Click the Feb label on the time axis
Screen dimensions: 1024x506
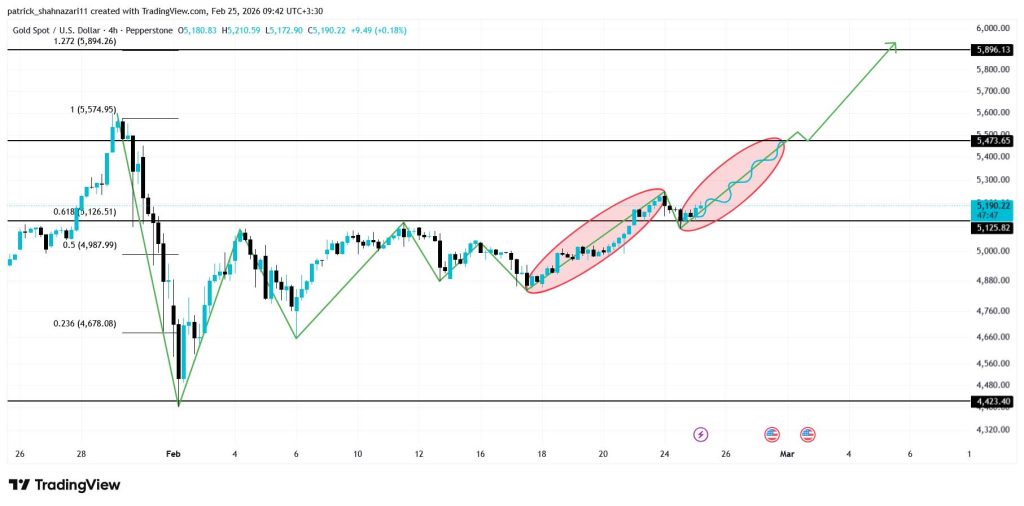click(x=173, y=454)
